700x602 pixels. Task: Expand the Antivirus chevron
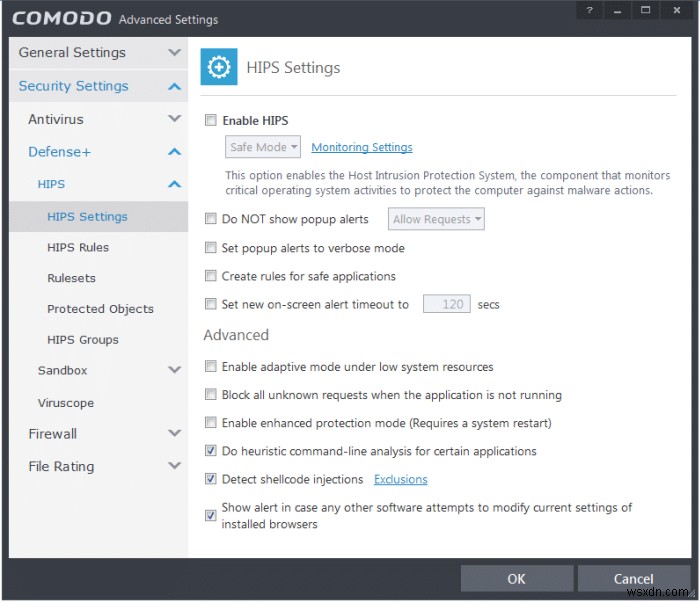point(175,118)
